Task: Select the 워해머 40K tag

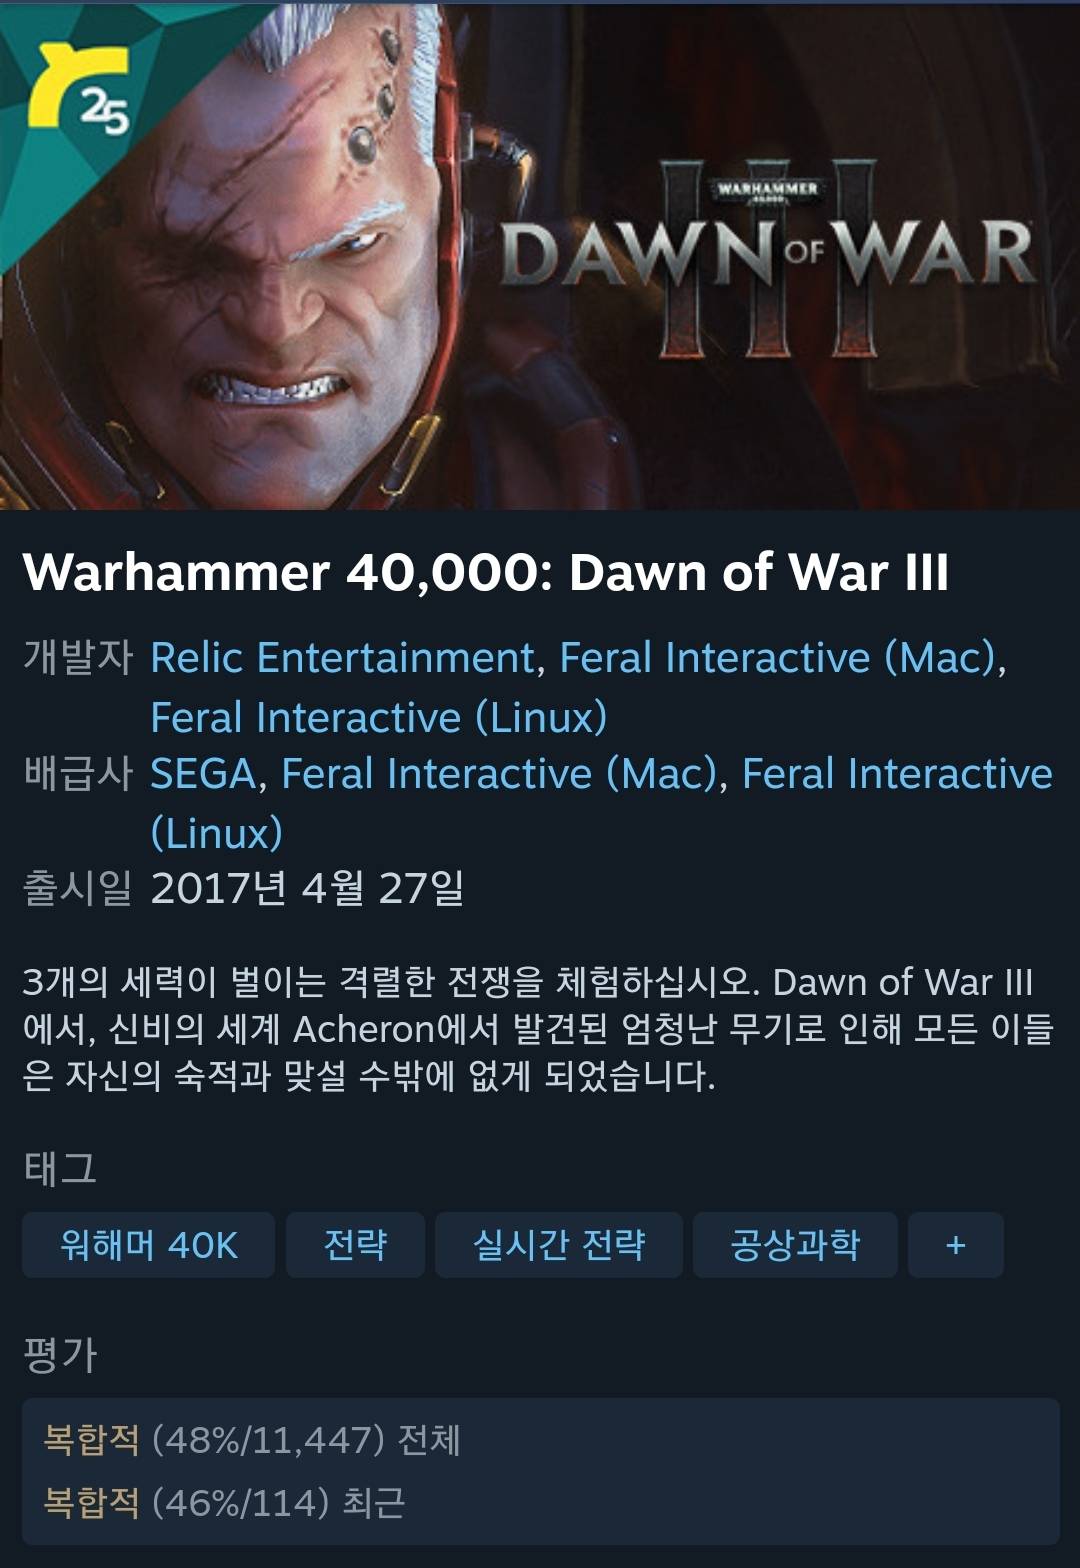Action: pyautogui.click(x=148, y=1245)
